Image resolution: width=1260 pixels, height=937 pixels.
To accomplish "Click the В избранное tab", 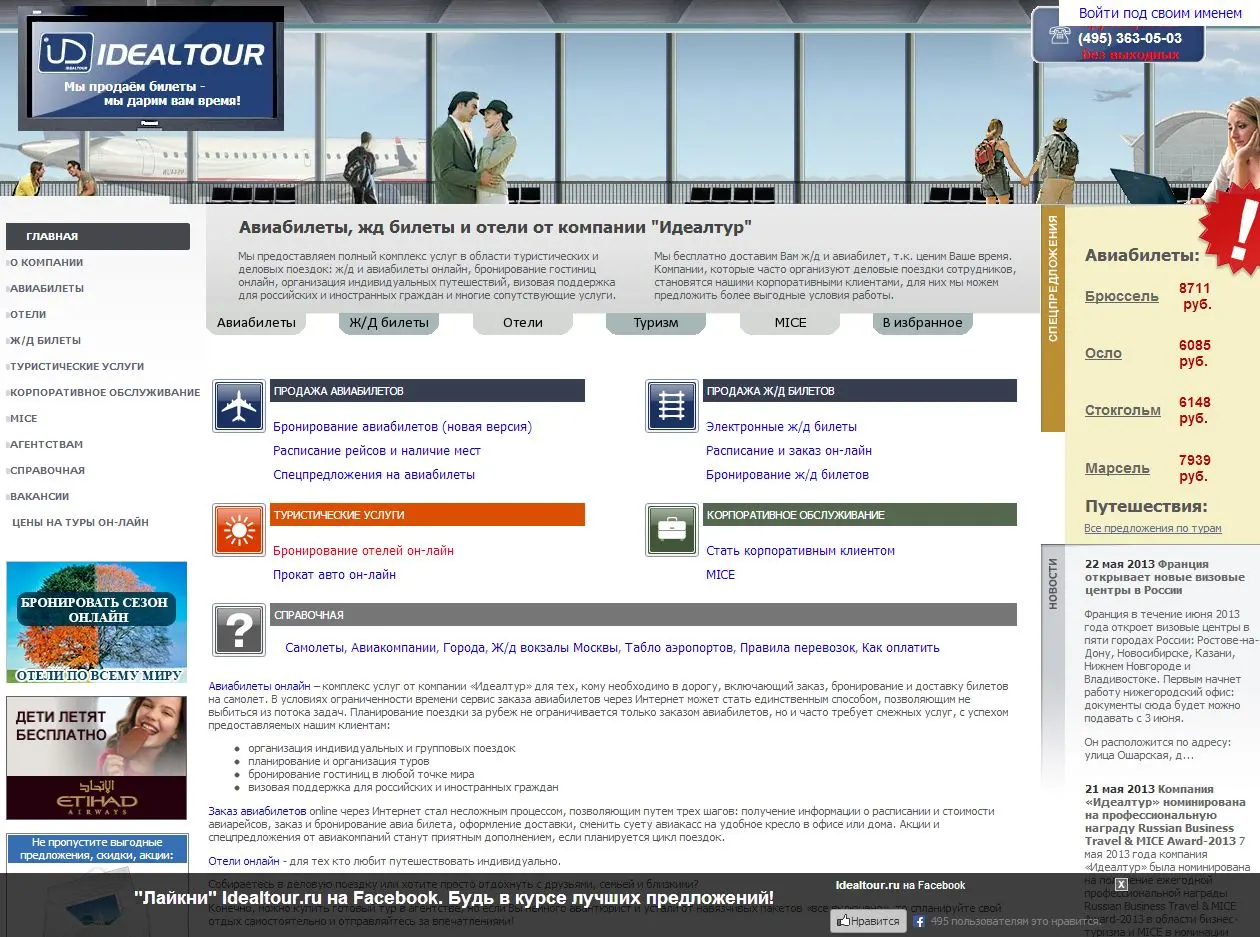I will pos(922,322).
